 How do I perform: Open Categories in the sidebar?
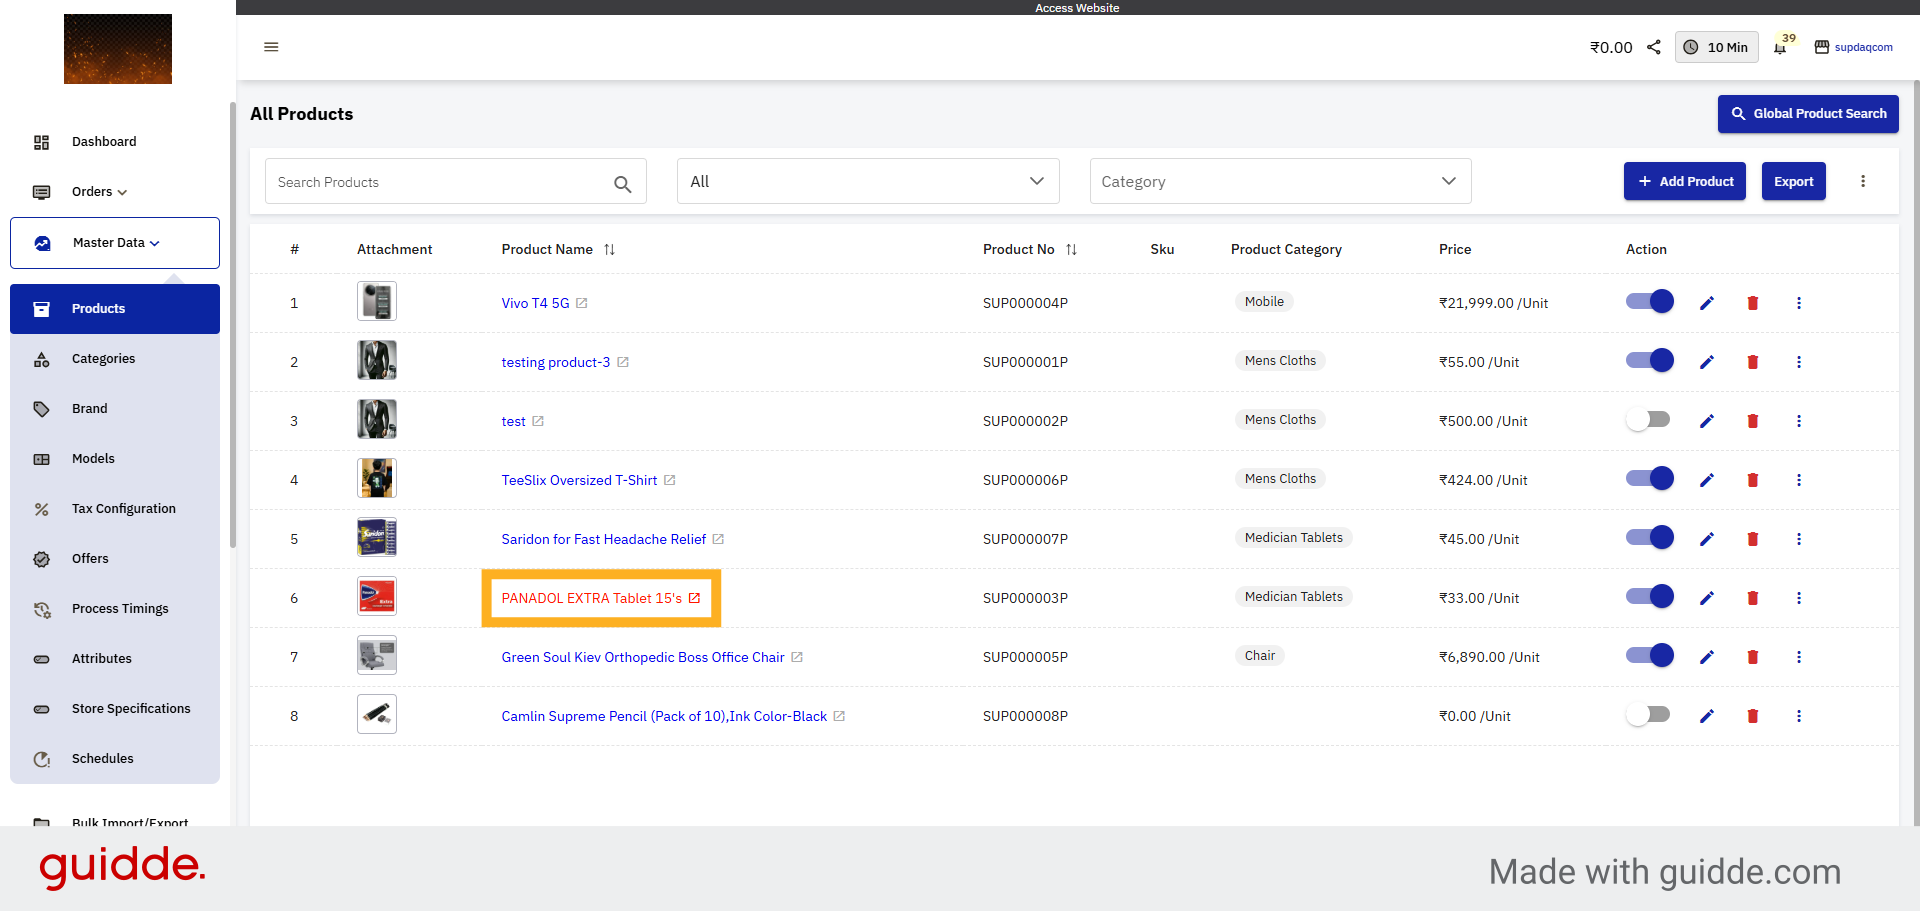coord(103,359)
